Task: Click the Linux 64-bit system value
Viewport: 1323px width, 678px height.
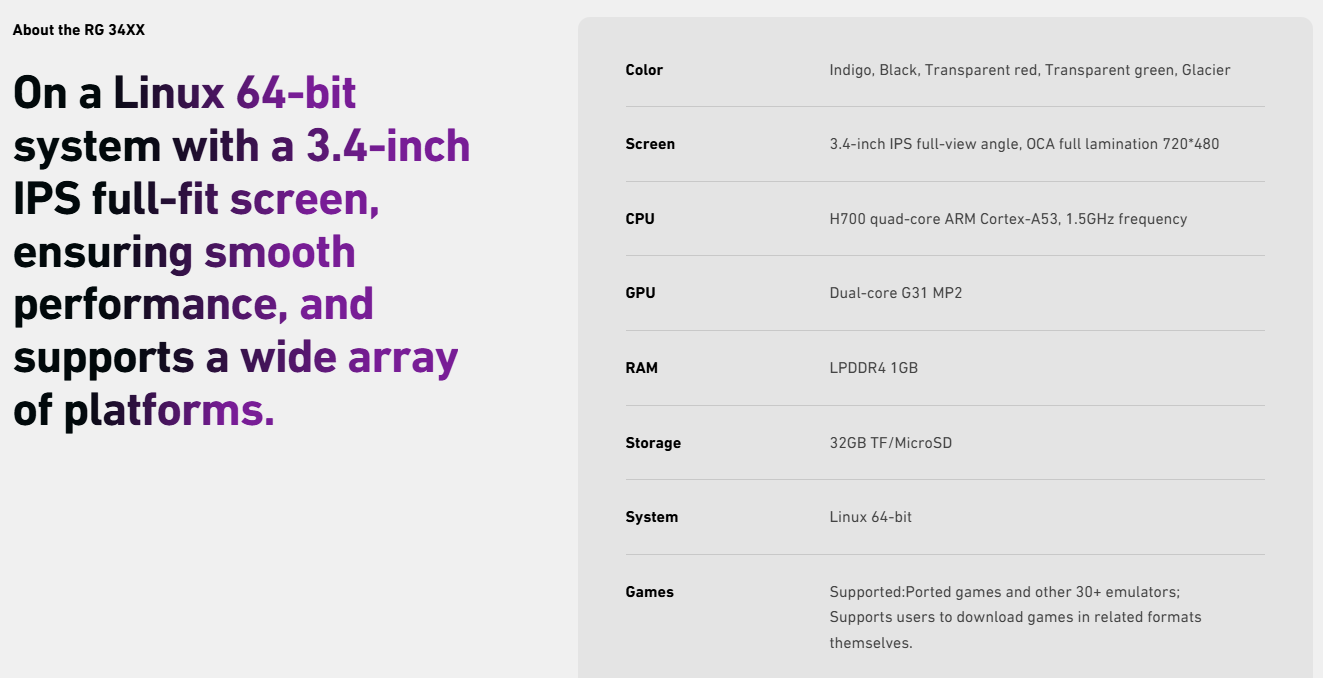Action: tap(871, 517)
